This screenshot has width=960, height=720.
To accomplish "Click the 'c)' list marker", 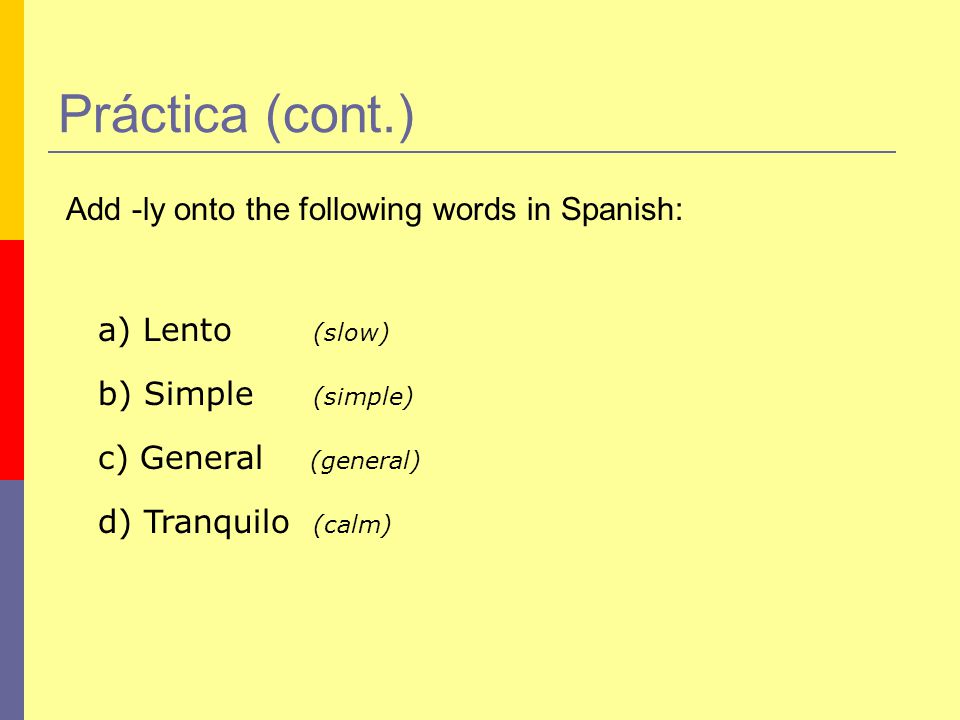I will click(x=113, y=459).
